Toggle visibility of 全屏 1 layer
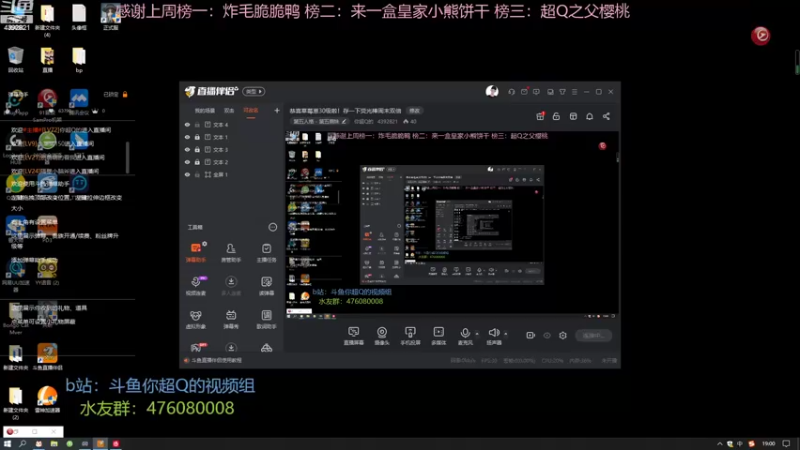Image resolution: width=800 pixels, height=450 pixels. click(x=187, y=174)
